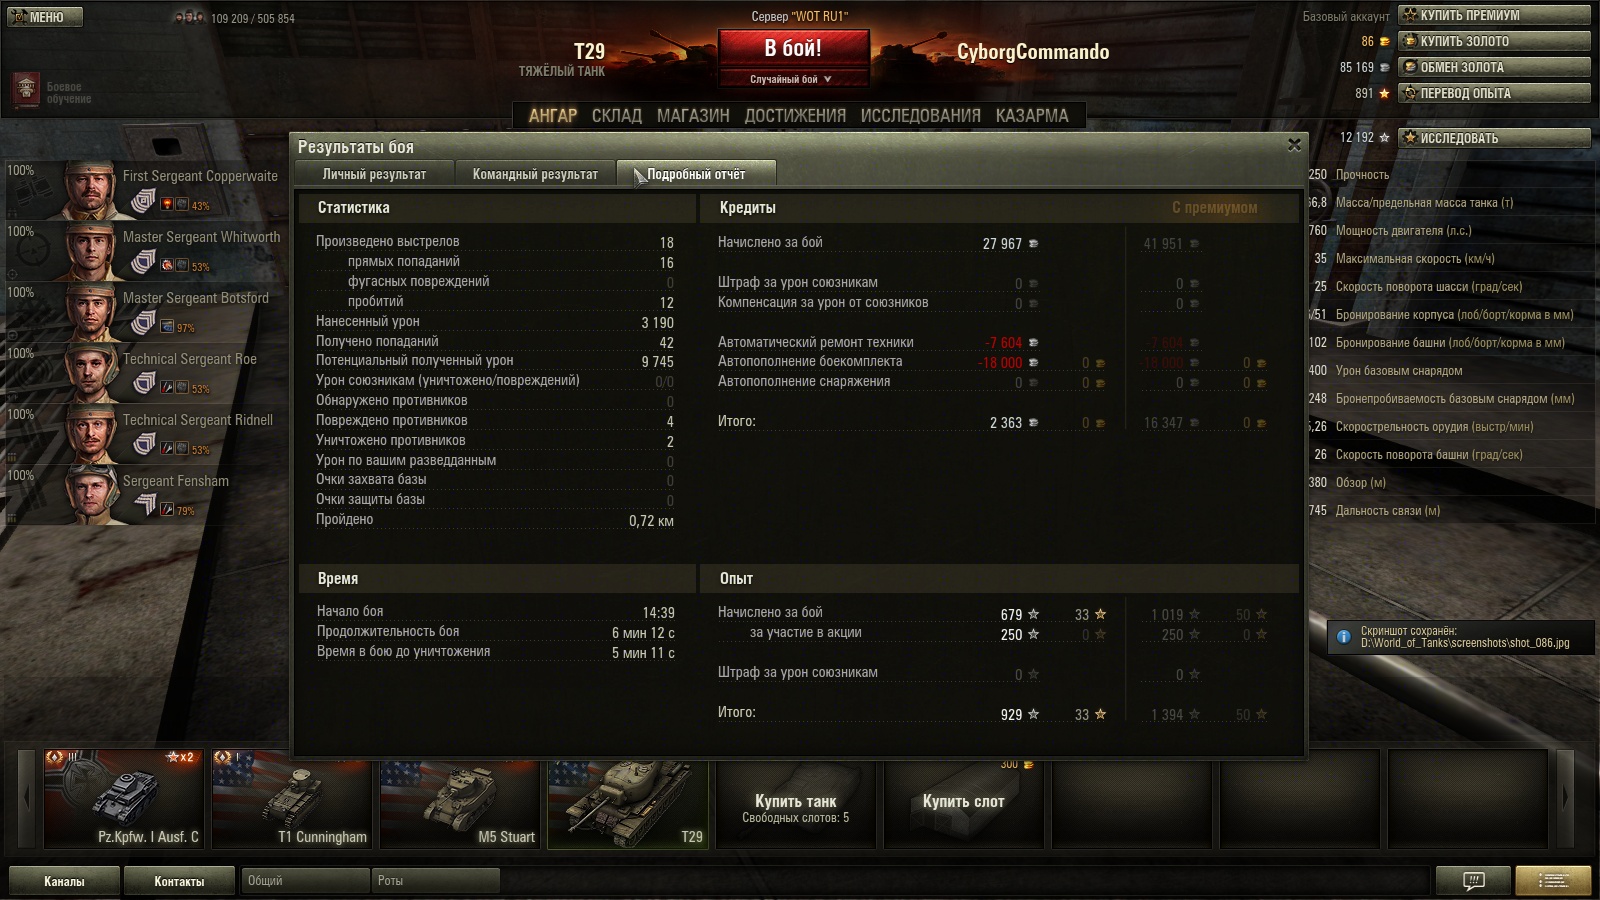
Task: Click the Купить слот slot purchase tile
Action: click(x=964, y=804)
